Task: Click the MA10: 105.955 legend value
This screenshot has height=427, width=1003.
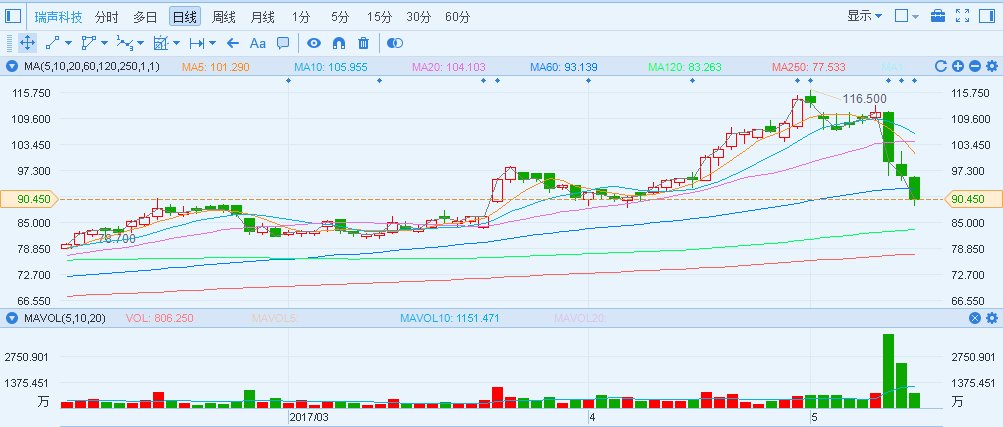Action: [331, 66]
